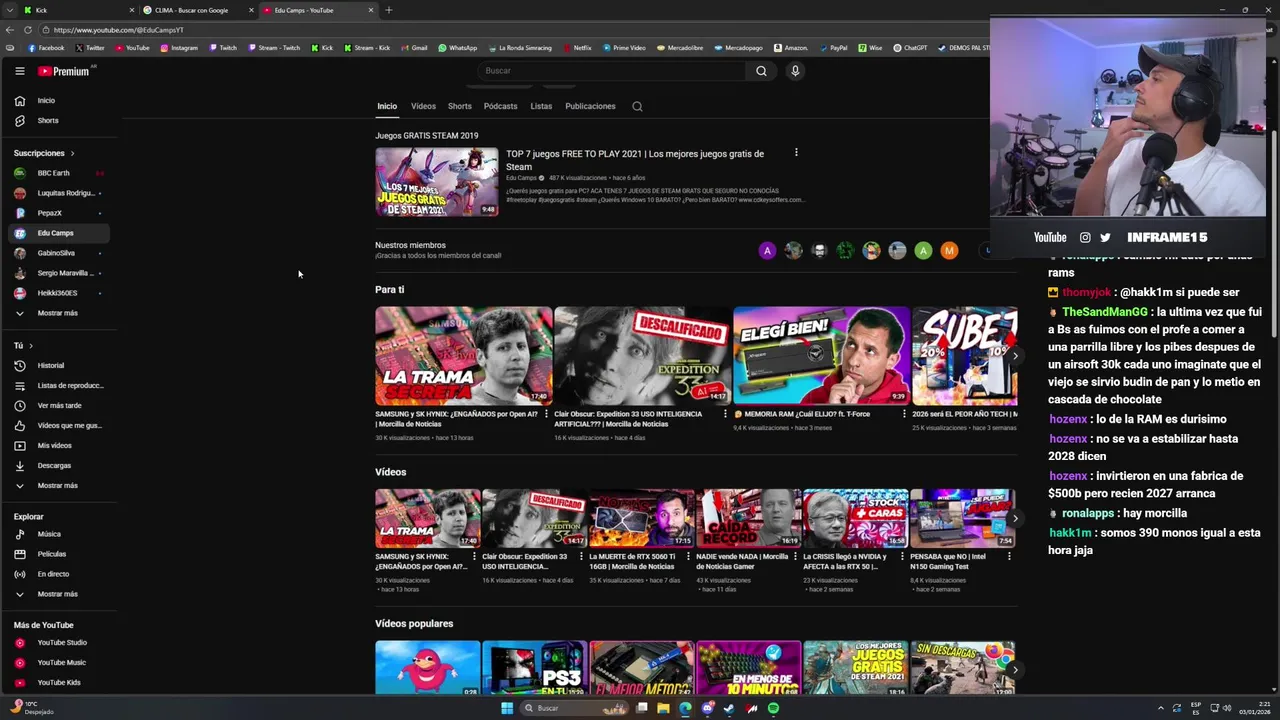Open a new browser tab

pyautogui.click(x=388, y=10)
